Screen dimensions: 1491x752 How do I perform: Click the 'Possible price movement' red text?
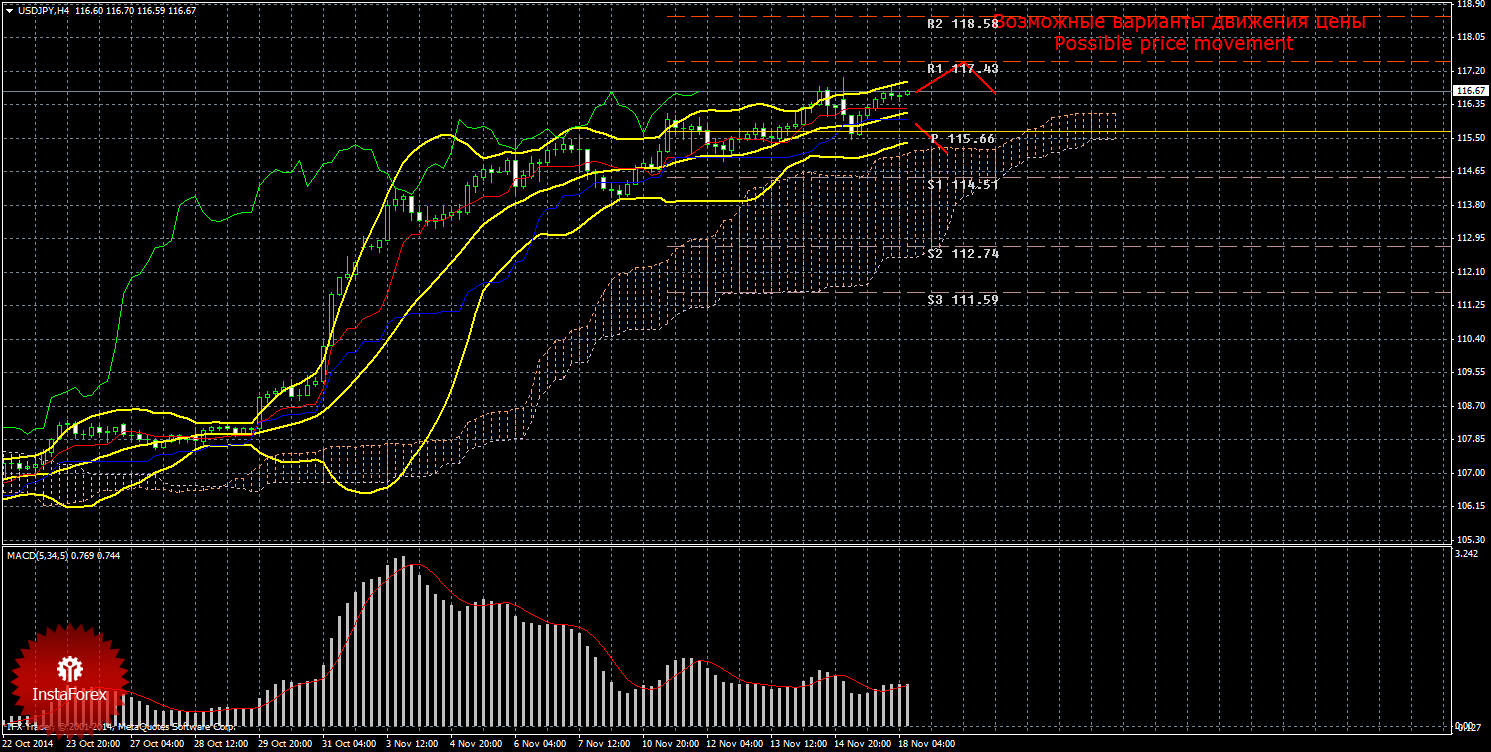point(1173,44)
